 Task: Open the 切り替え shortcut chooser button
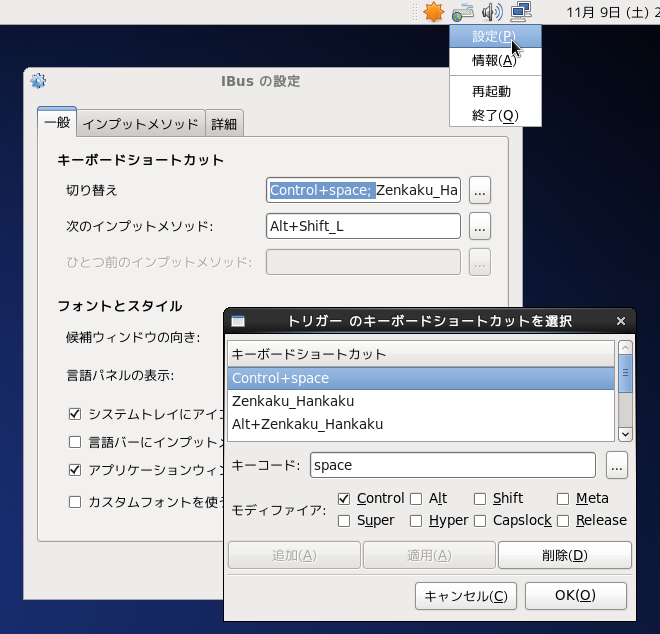tap(480, 190)
